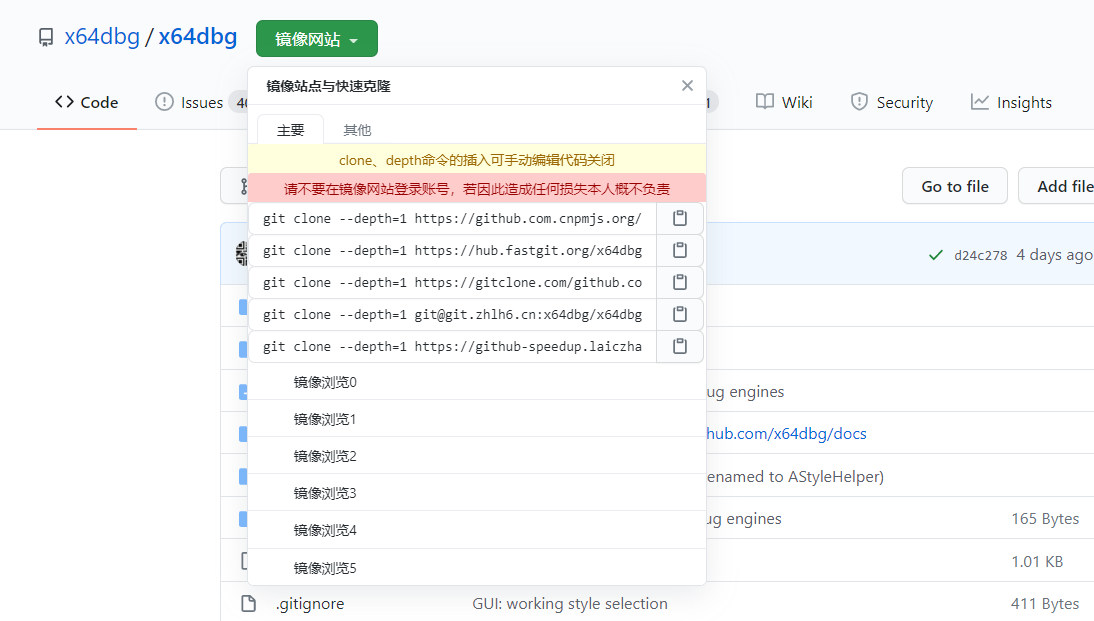
Task: Click the '4 days ago' timestamp
Action: [1054, 255]
